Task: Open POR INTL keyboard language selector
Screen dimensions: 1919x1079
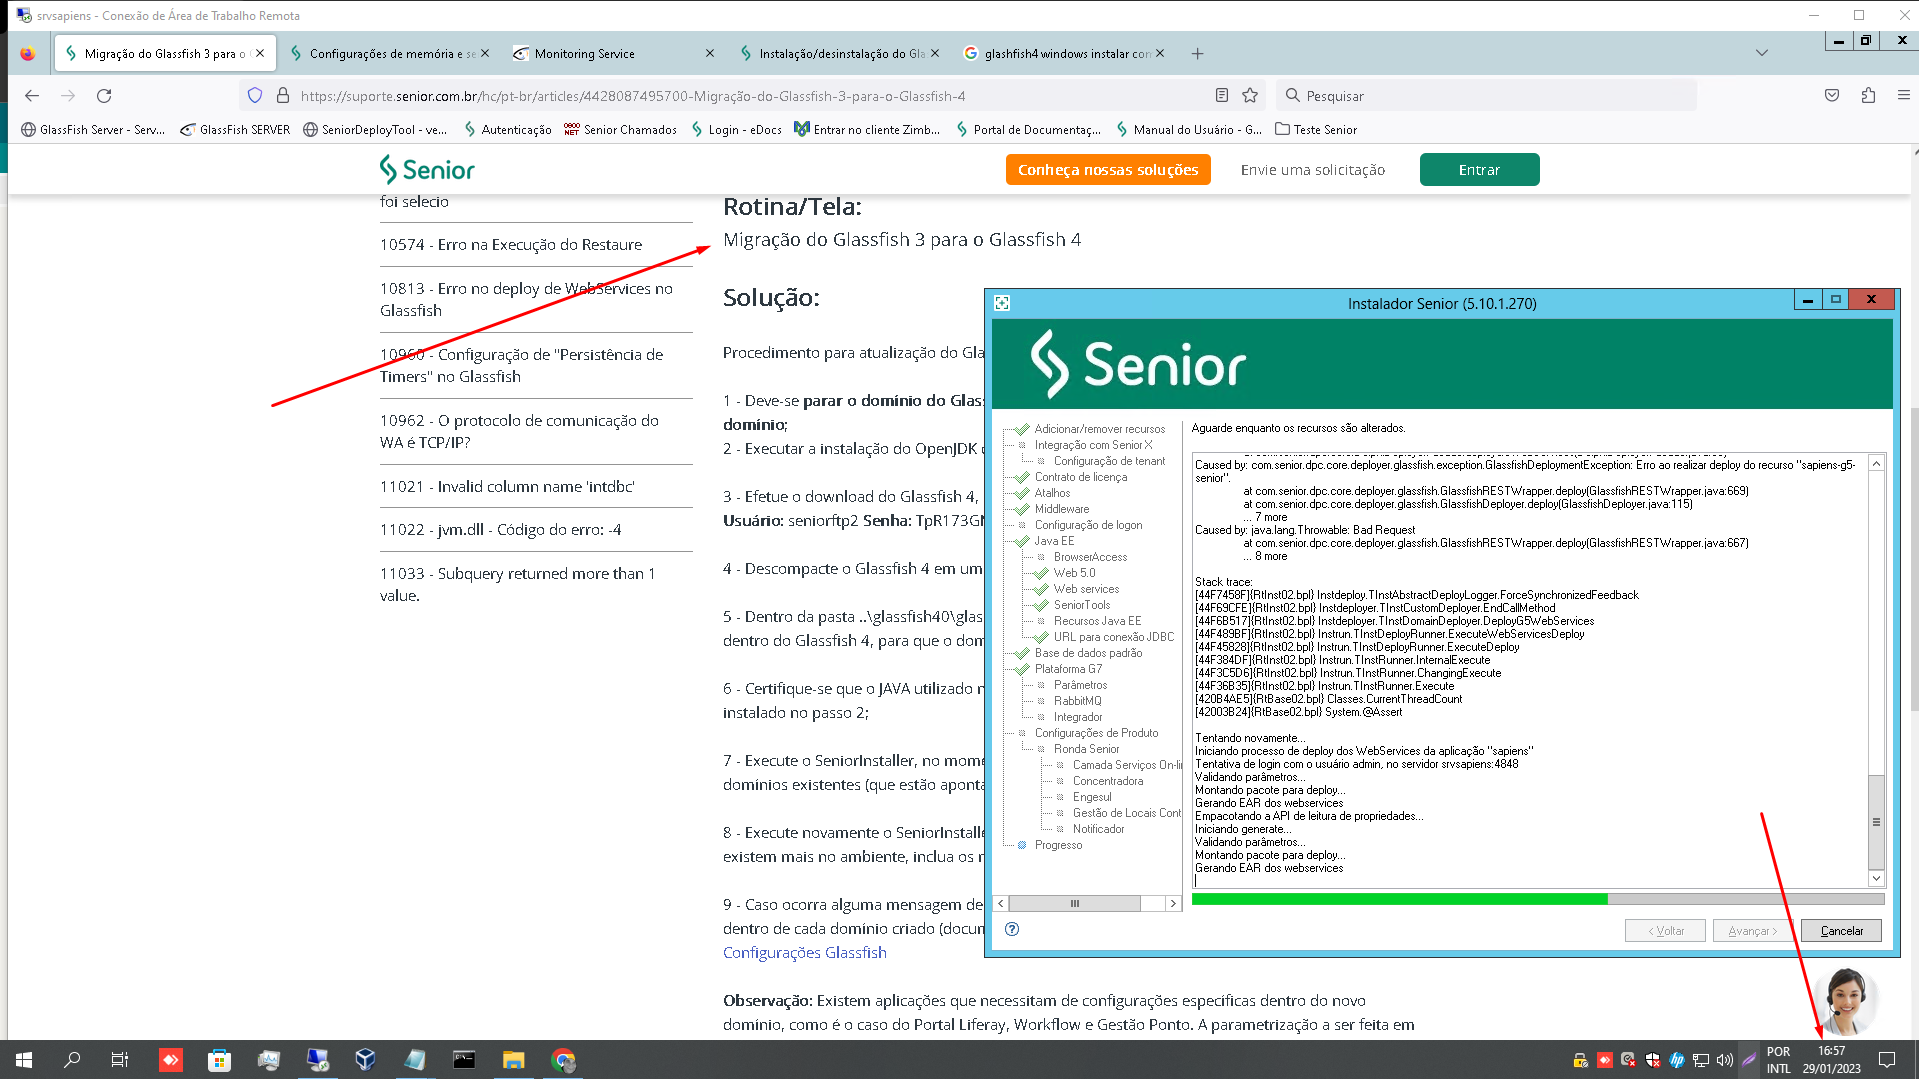Action: pyautogui.click(x=1778, y=1060)
